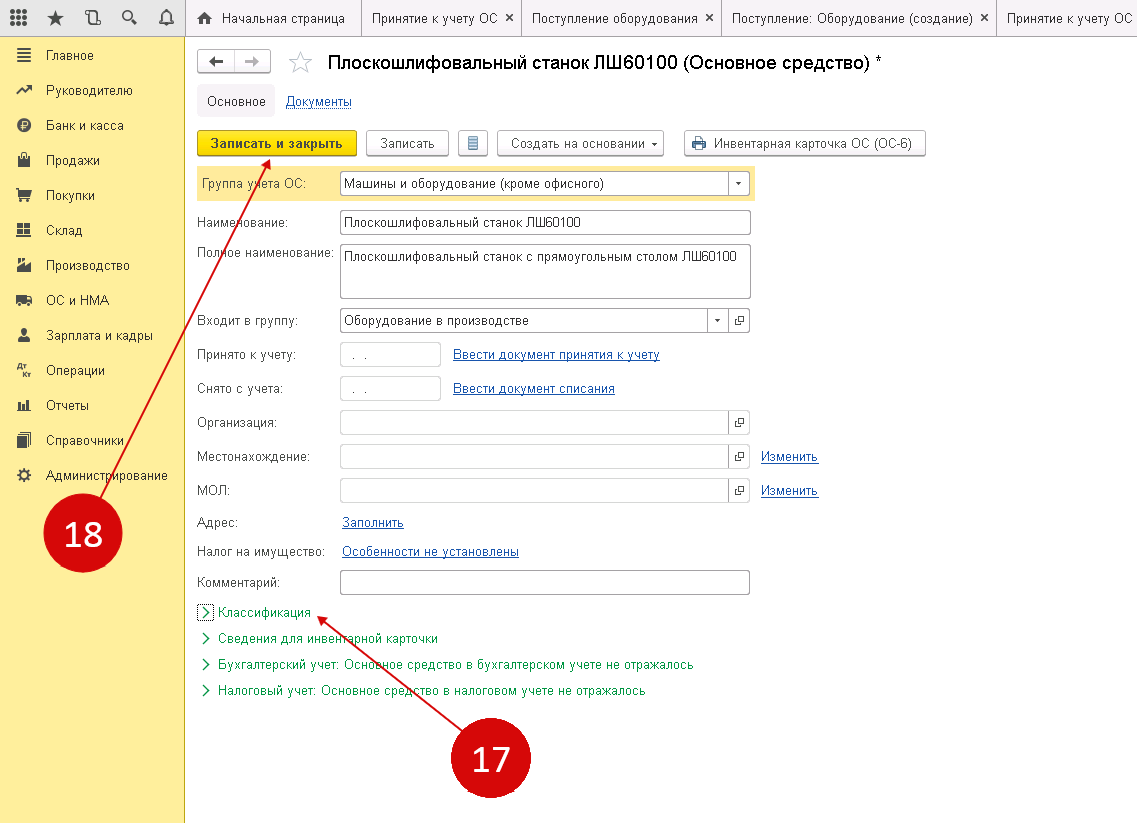1137x823 pixels.
Task: Open the sections menu grid icon
Action: coord(19,18)
